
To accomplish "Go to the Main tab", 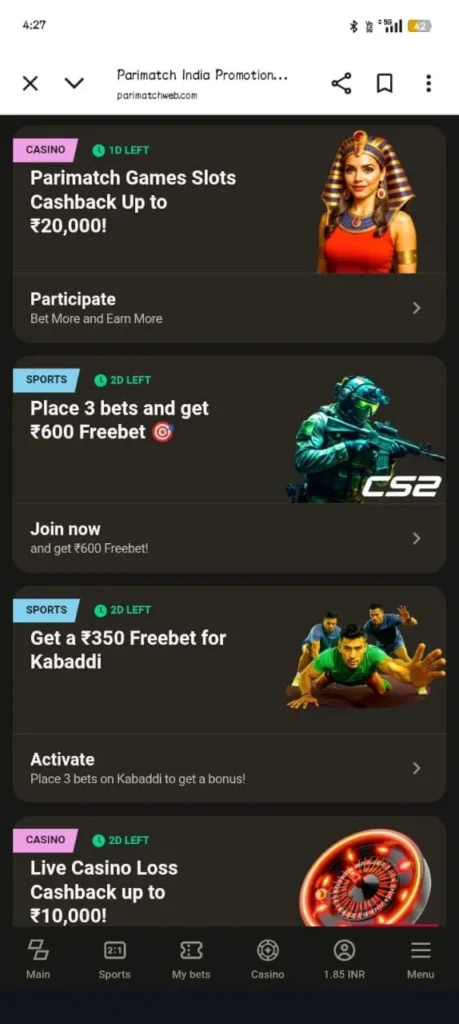I will (x=38, y=959).
